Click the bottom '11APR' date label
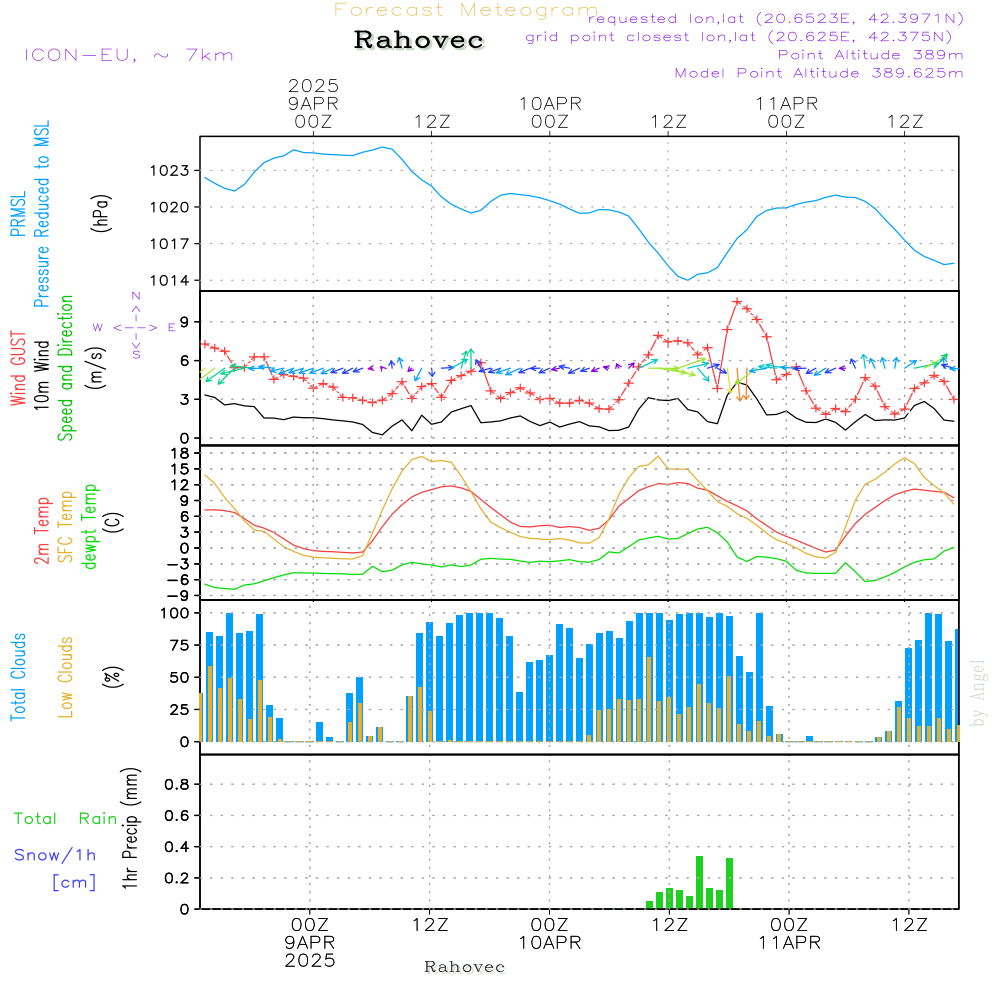This screenshot has height=1000, width=1000. [x=789, y=943]
